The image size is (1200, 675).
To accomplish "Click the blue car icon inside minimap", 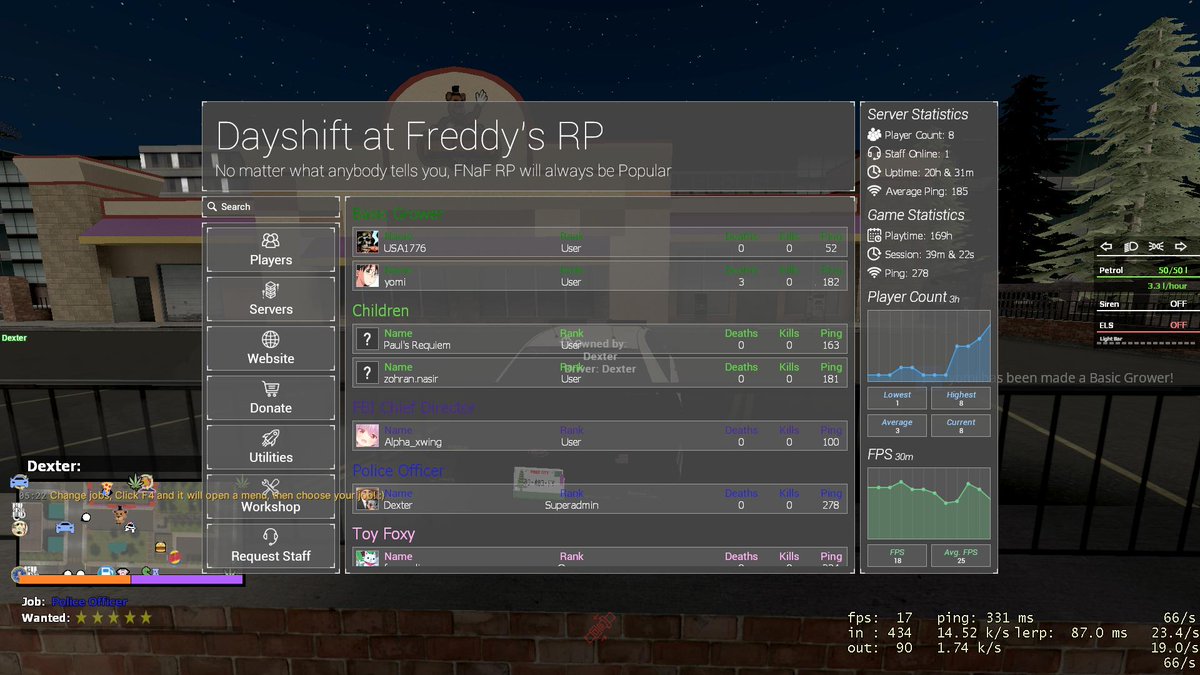I will click(x=65, y=527).
